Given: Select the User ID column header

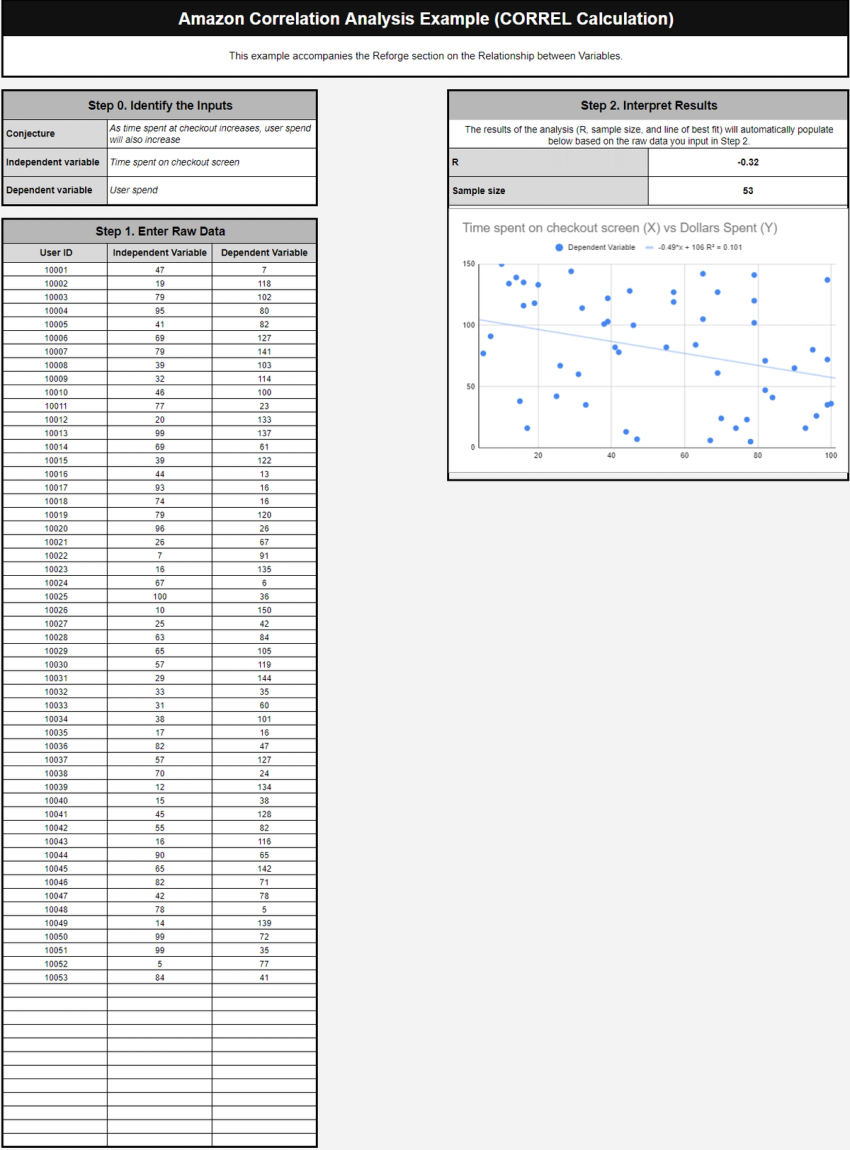Looking at the screenshot, I should 54,253.
